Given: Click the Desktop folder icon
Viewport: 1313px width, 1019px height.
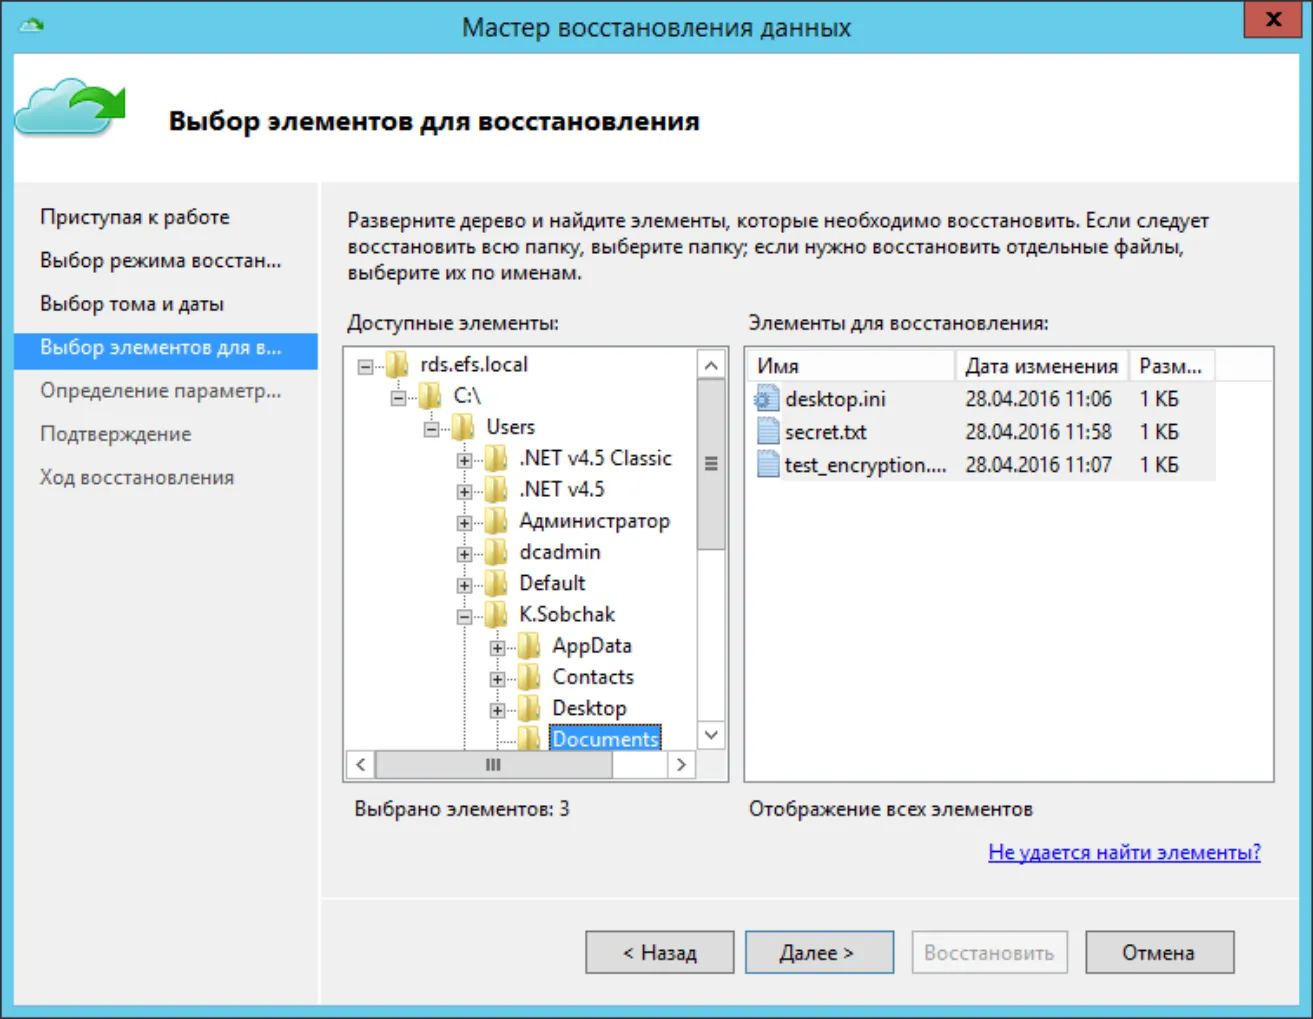Looking at the screenshot, I should [529, 708].
